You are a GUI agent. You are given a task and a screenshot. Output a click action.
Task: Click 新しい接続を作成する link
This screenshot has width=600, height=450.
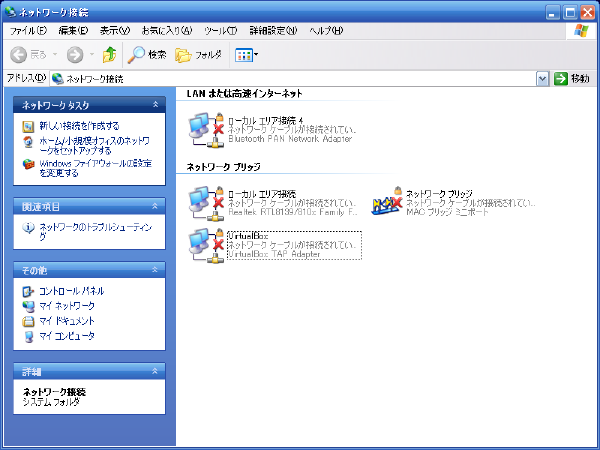pyautogui.click(x=79, y=126)
